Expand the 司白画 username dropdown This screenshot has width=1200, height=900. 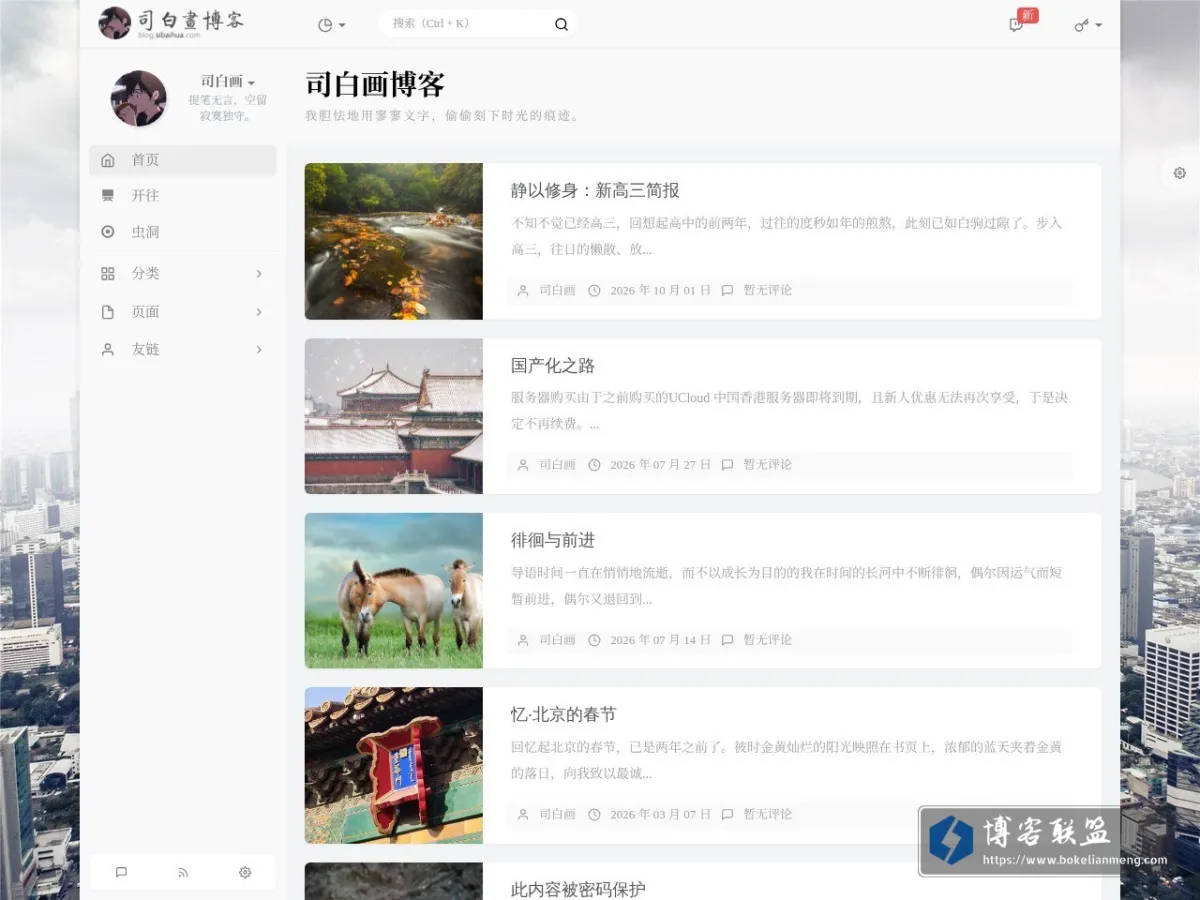pos(228,81)
